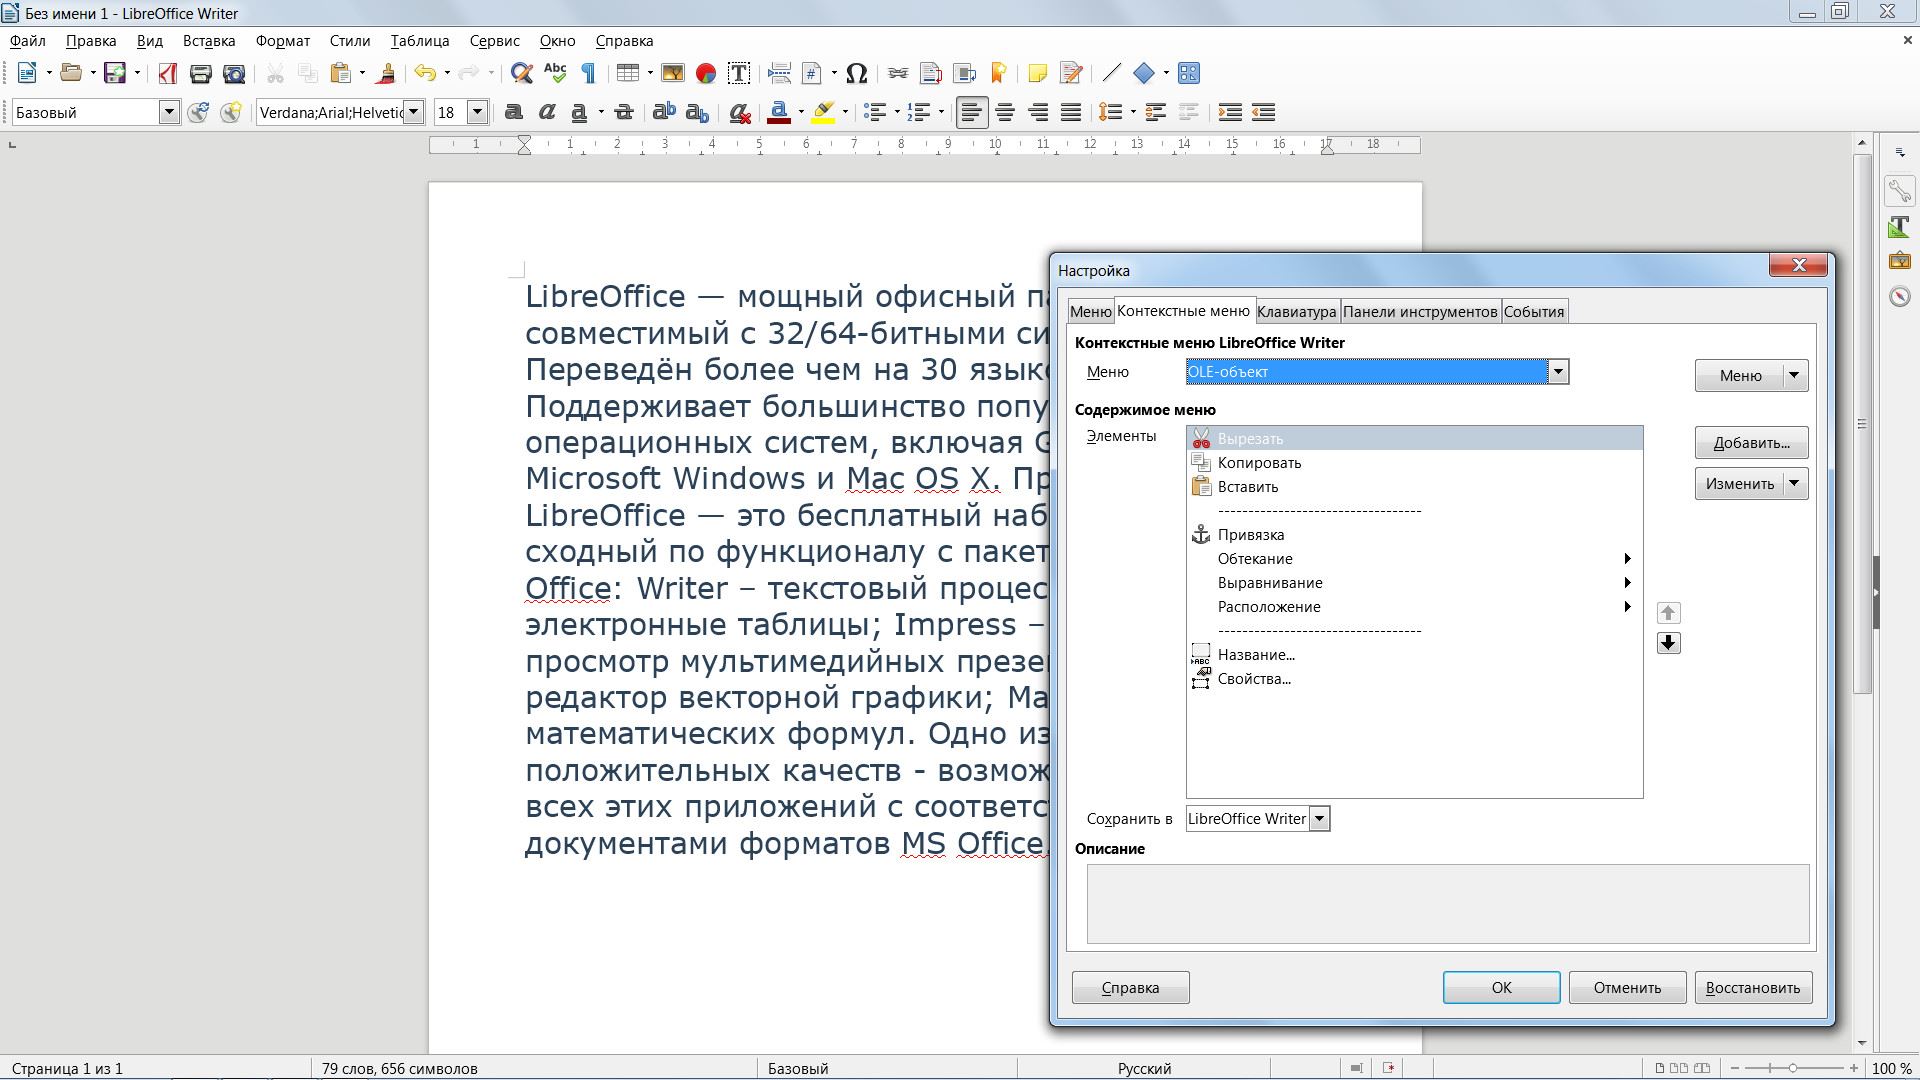Click the Clear Direct Formatting icon
The height and width of the screenshot is (1080, 1920).
(740, 112)
